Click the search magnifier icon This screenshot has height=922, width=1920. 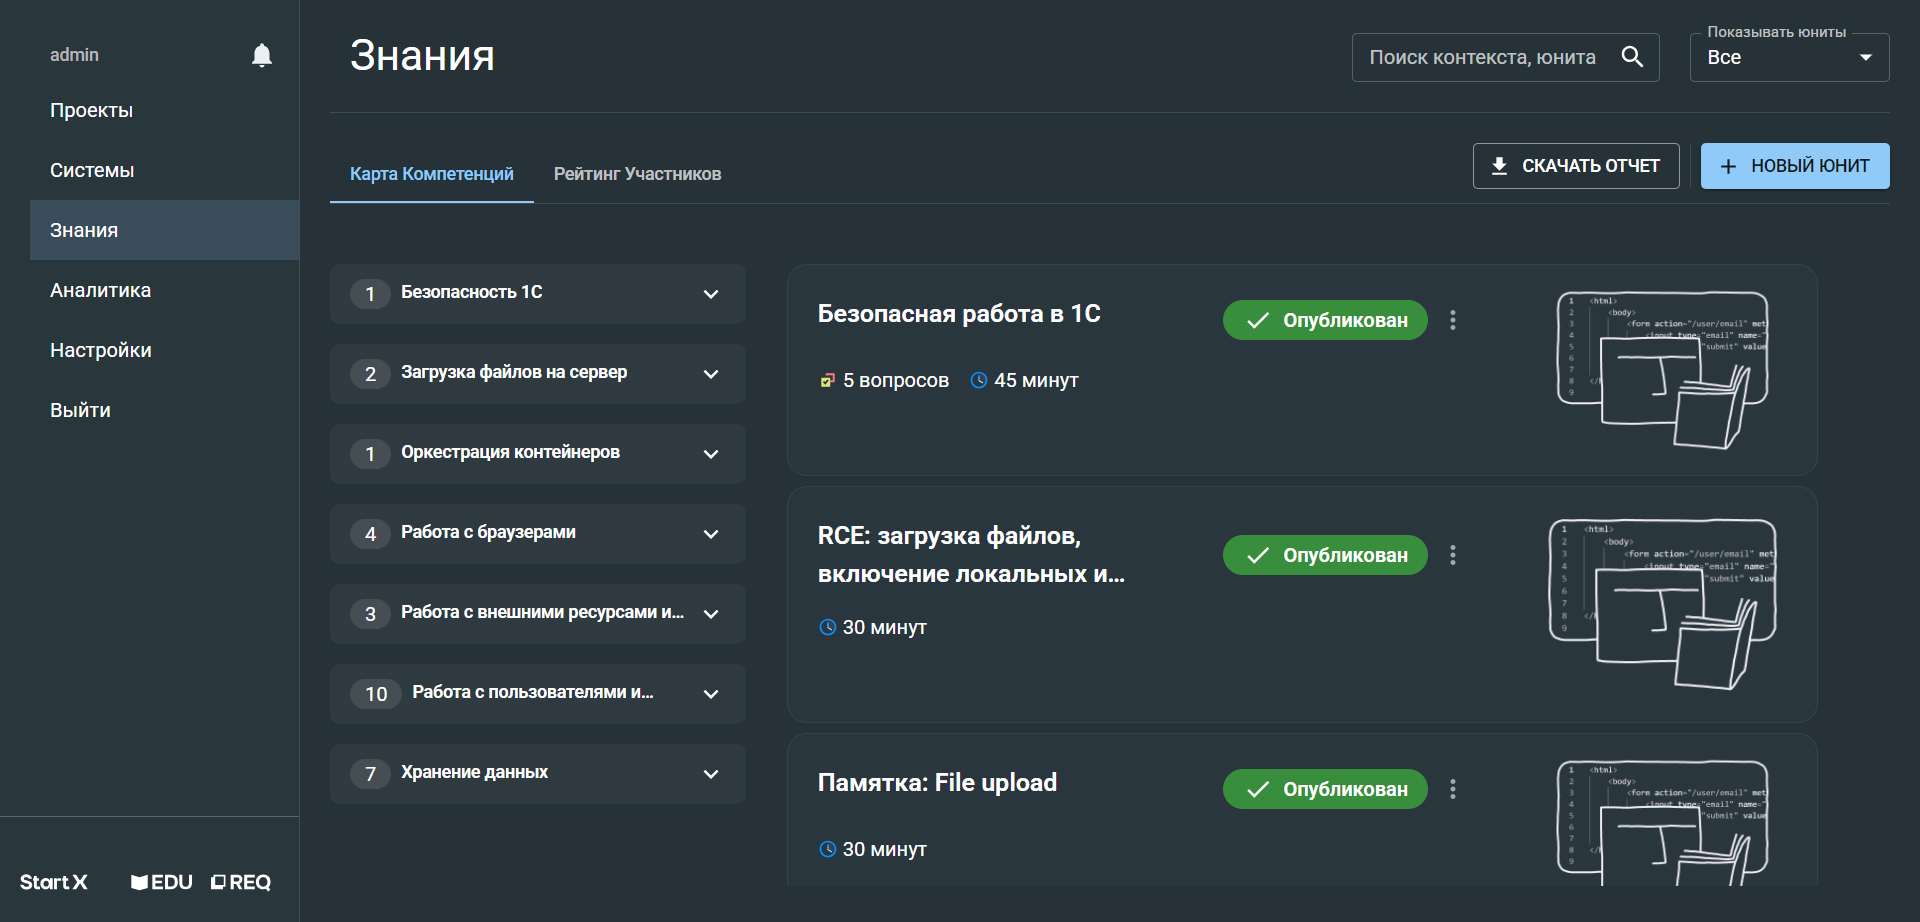click(x=1632, y=57)
